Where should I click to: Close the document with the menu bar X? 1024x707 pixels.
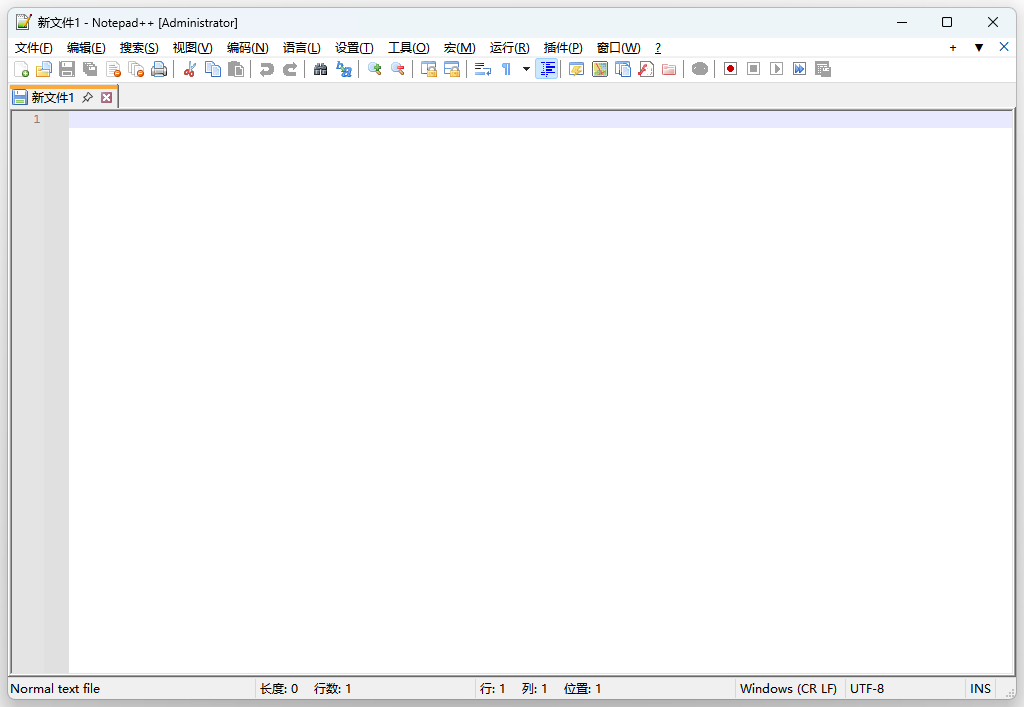1004,47
